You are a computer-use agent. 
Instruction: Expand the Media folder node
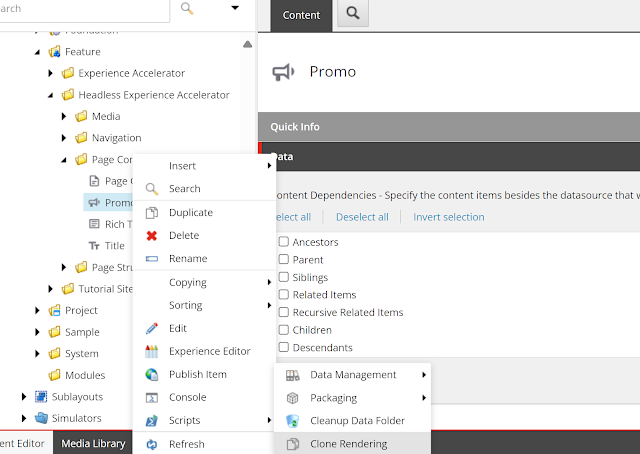point(64,116)
